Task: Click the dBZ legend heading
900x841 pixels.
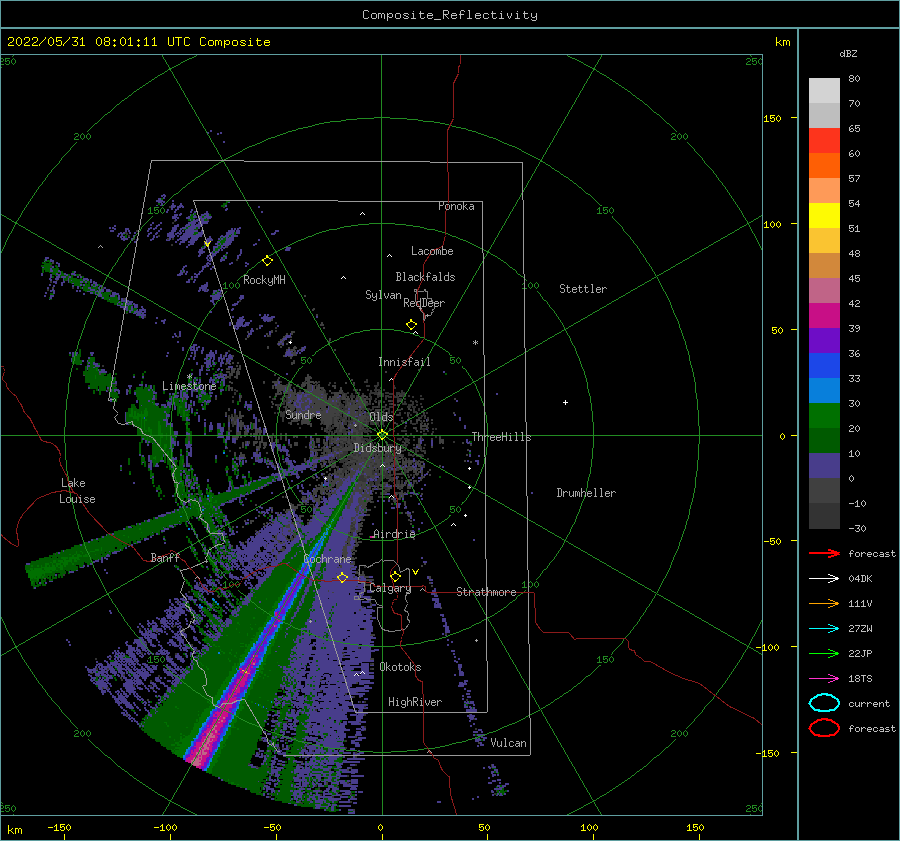Action: point(848,53)
